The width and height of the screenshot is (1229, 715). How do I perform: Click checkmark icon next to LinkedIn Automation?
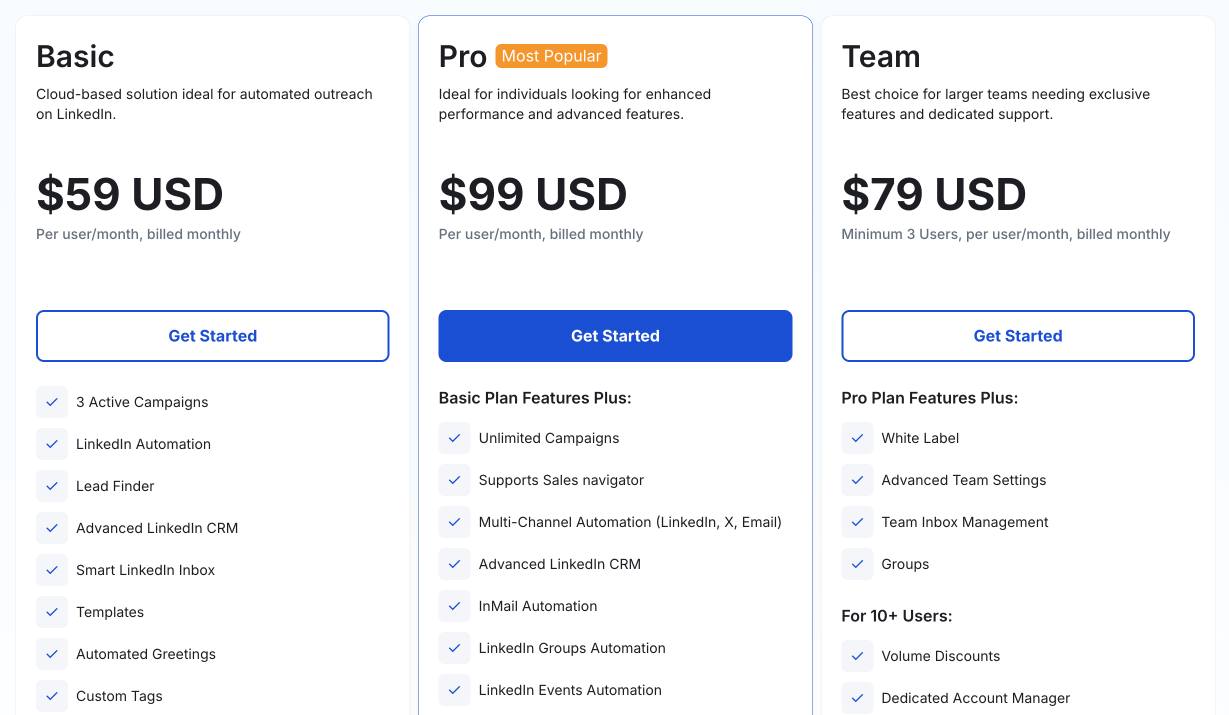52,444
